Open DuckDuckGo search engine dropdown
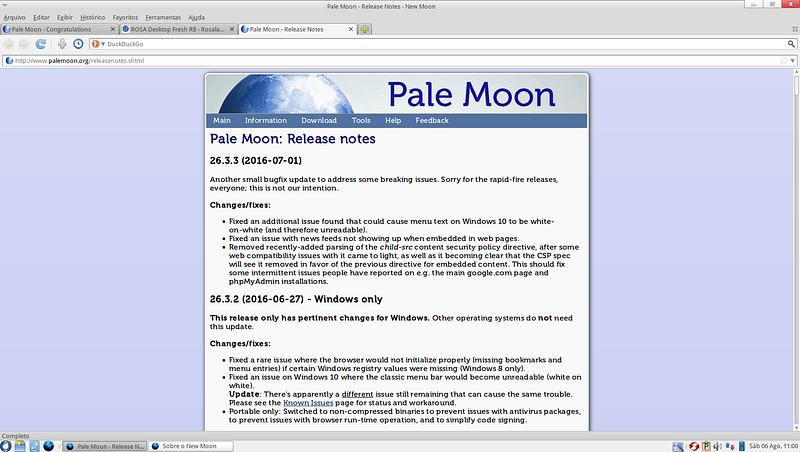Viewport: 800px width, 452px height. pos(98,44)
